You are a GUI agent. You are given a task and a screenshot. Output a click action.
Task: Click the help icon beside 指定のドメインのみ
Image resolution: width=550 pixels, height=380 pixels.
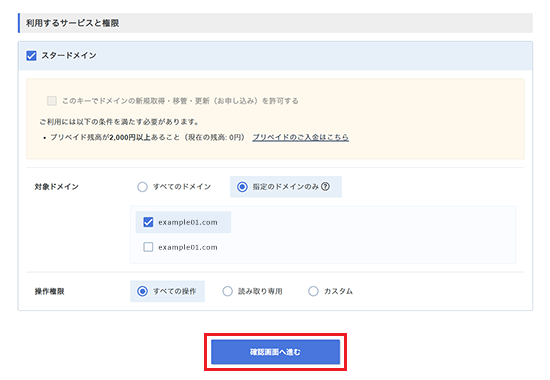[326, 187]
